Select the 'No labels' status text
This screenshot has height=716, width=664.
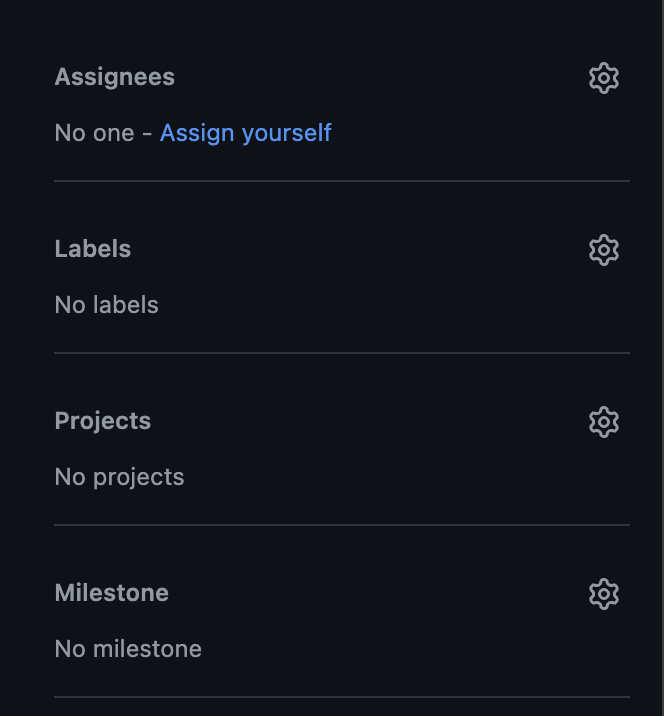(x=106, y=305)
